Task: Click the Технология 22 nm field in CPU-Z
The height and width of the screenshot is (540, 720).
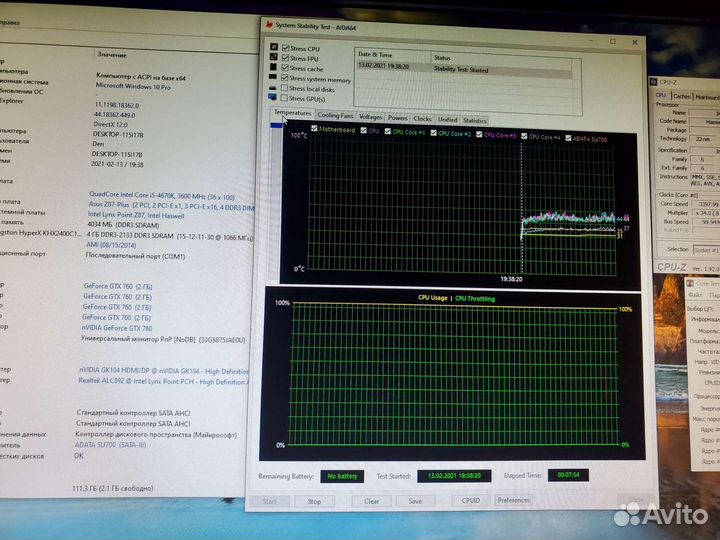Action: (x=705, y=139)
